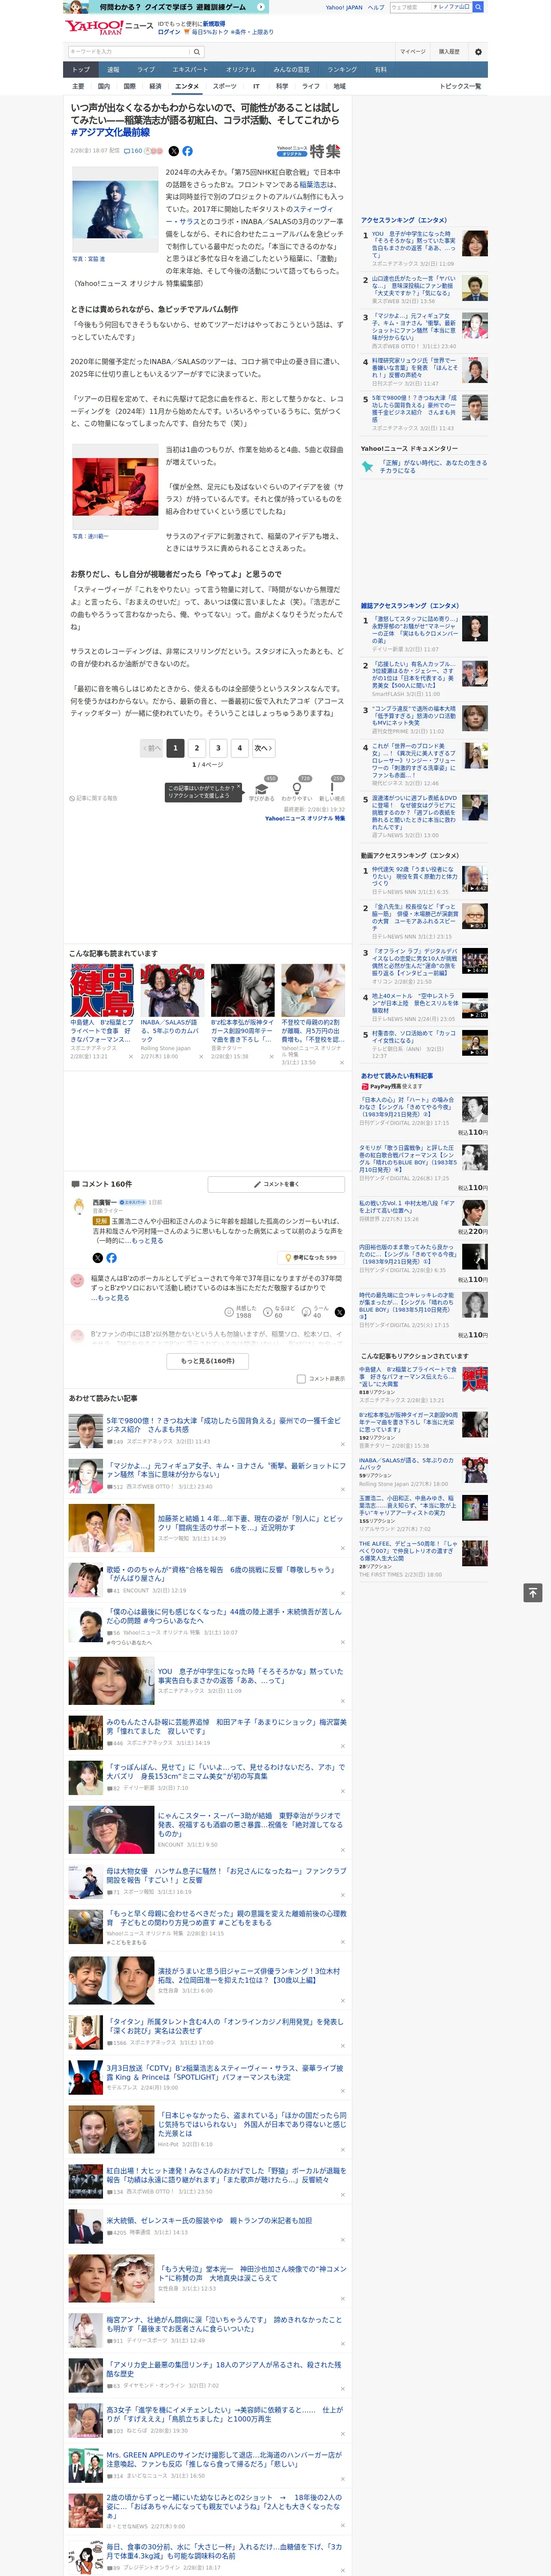Share the user comment on X

[x=340, y=1312]
